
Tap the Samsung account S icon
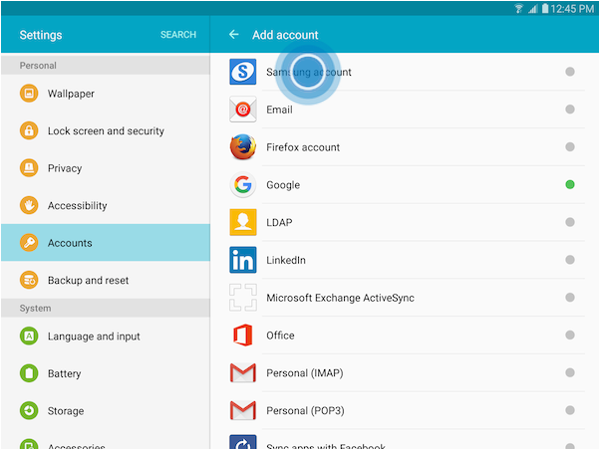tap(243, 72)
